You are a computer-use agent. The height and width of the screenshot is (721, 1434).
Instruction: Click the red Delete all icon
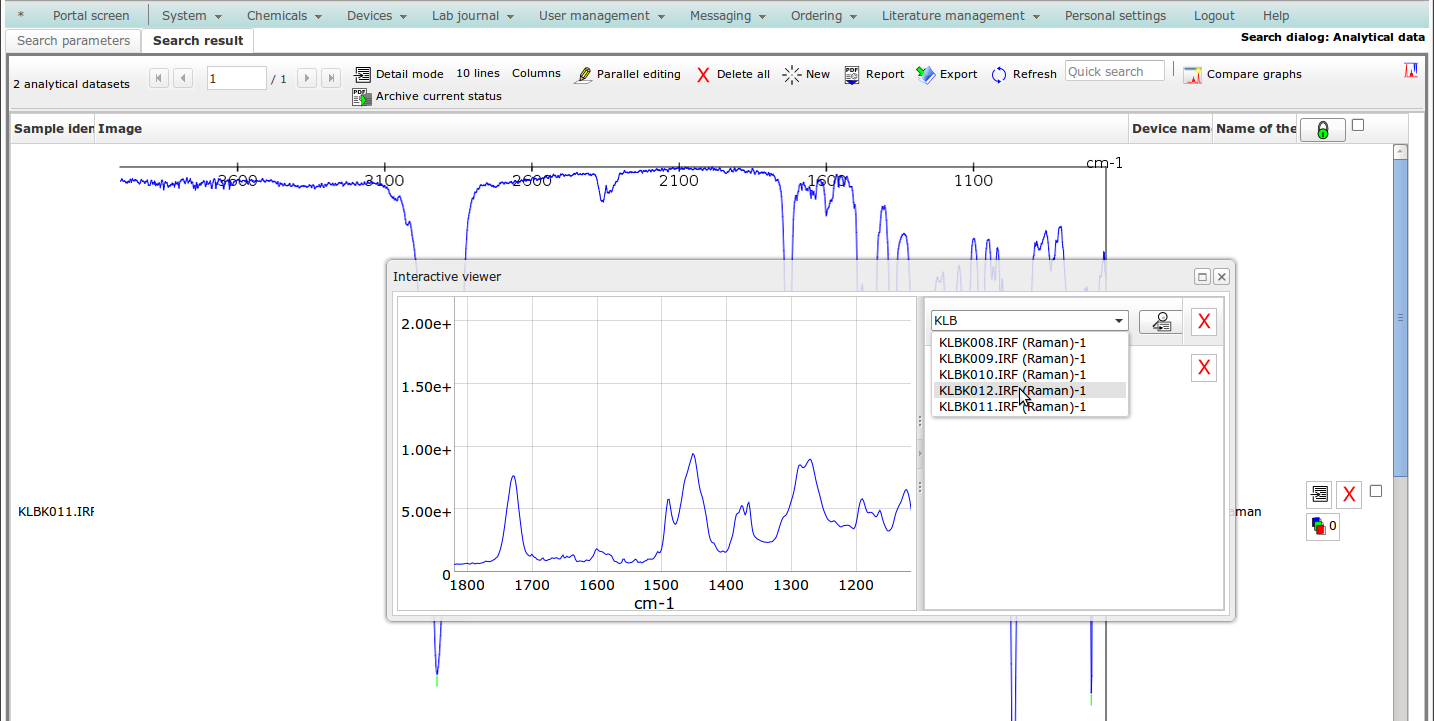[x=703, y=75]
